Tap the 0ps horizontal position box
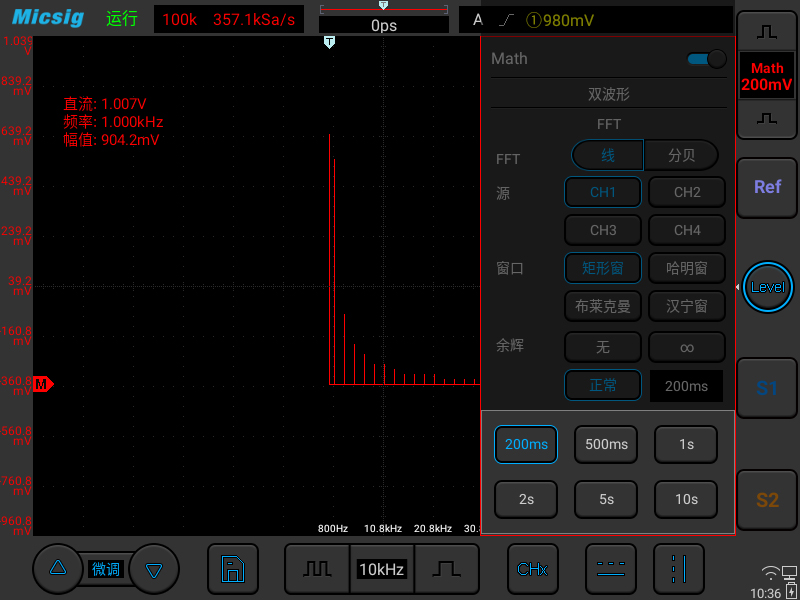 [384, 25]
